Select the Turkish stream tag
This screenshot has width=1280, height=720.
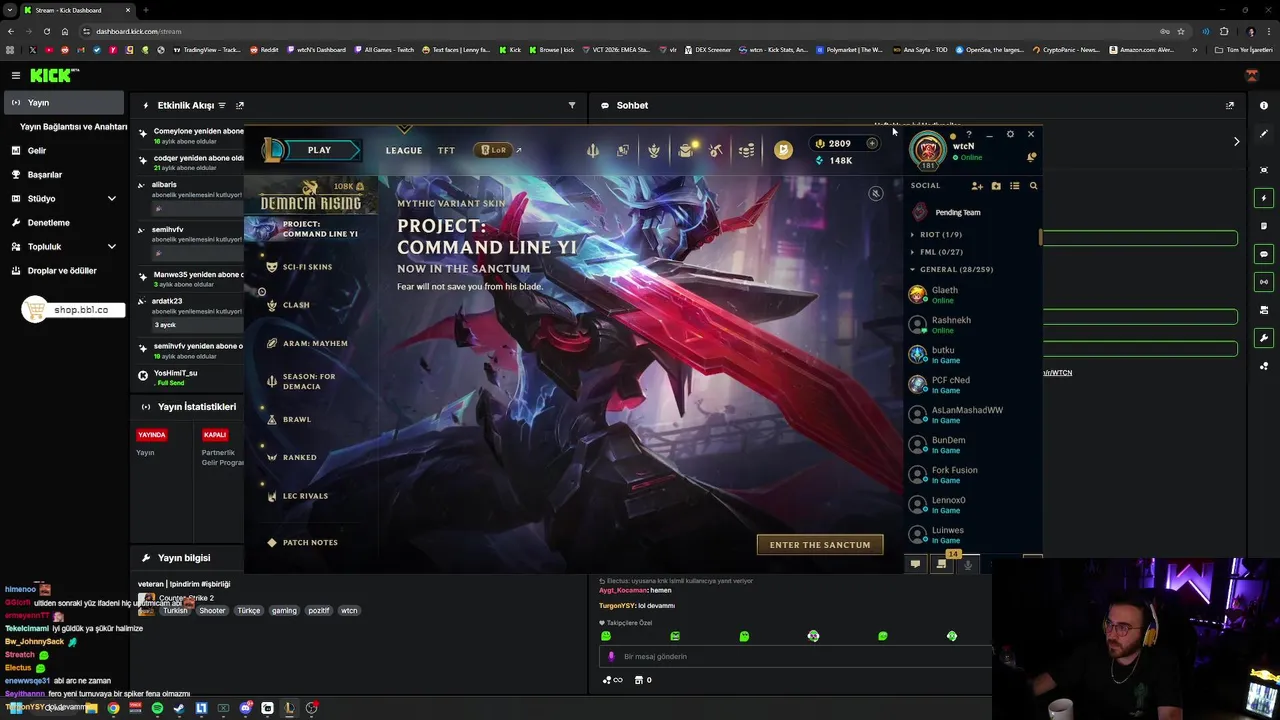point(175,610)
